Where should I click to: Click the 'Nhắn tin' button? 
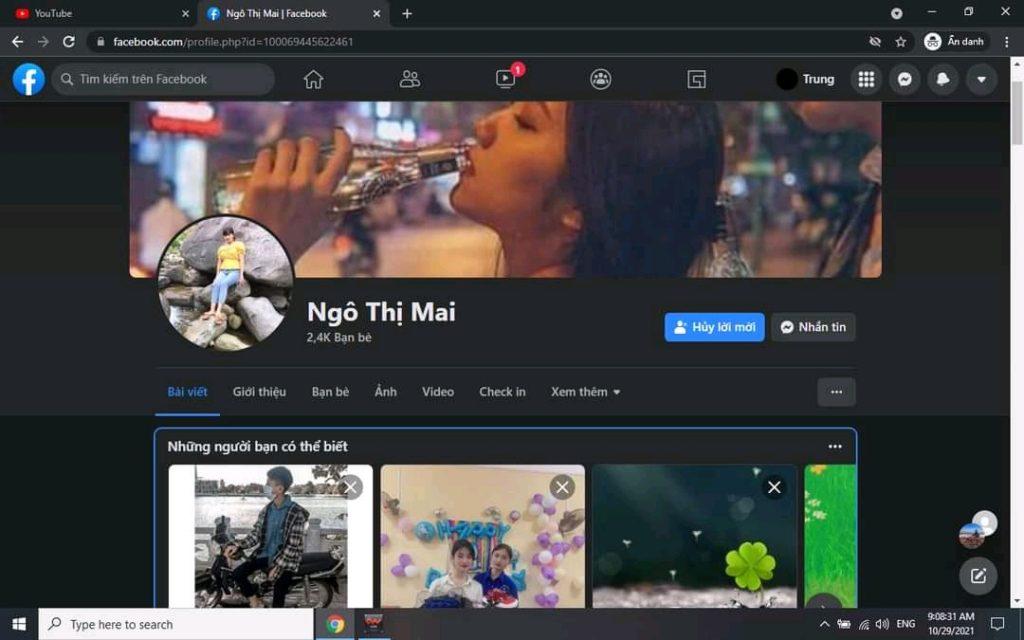point(813,327)
